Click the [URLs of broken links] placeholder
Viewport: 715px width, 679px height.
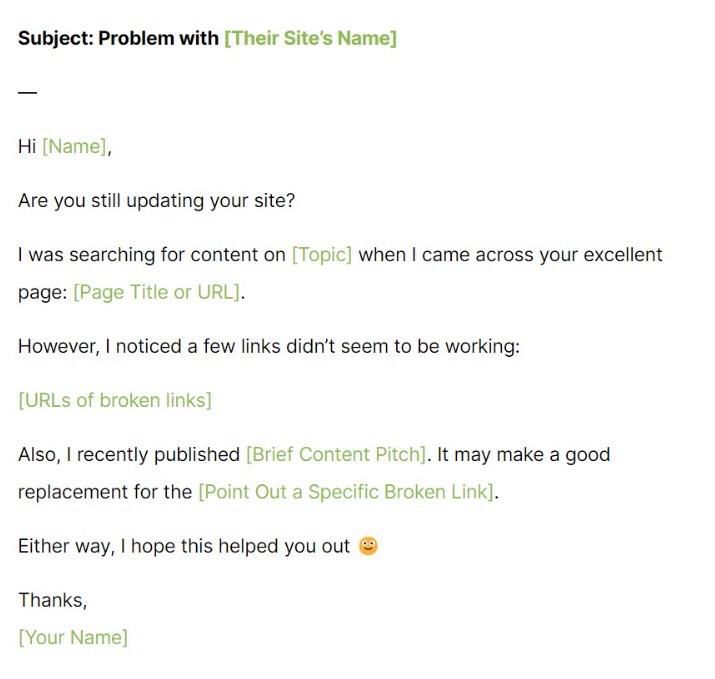(115, 400)
